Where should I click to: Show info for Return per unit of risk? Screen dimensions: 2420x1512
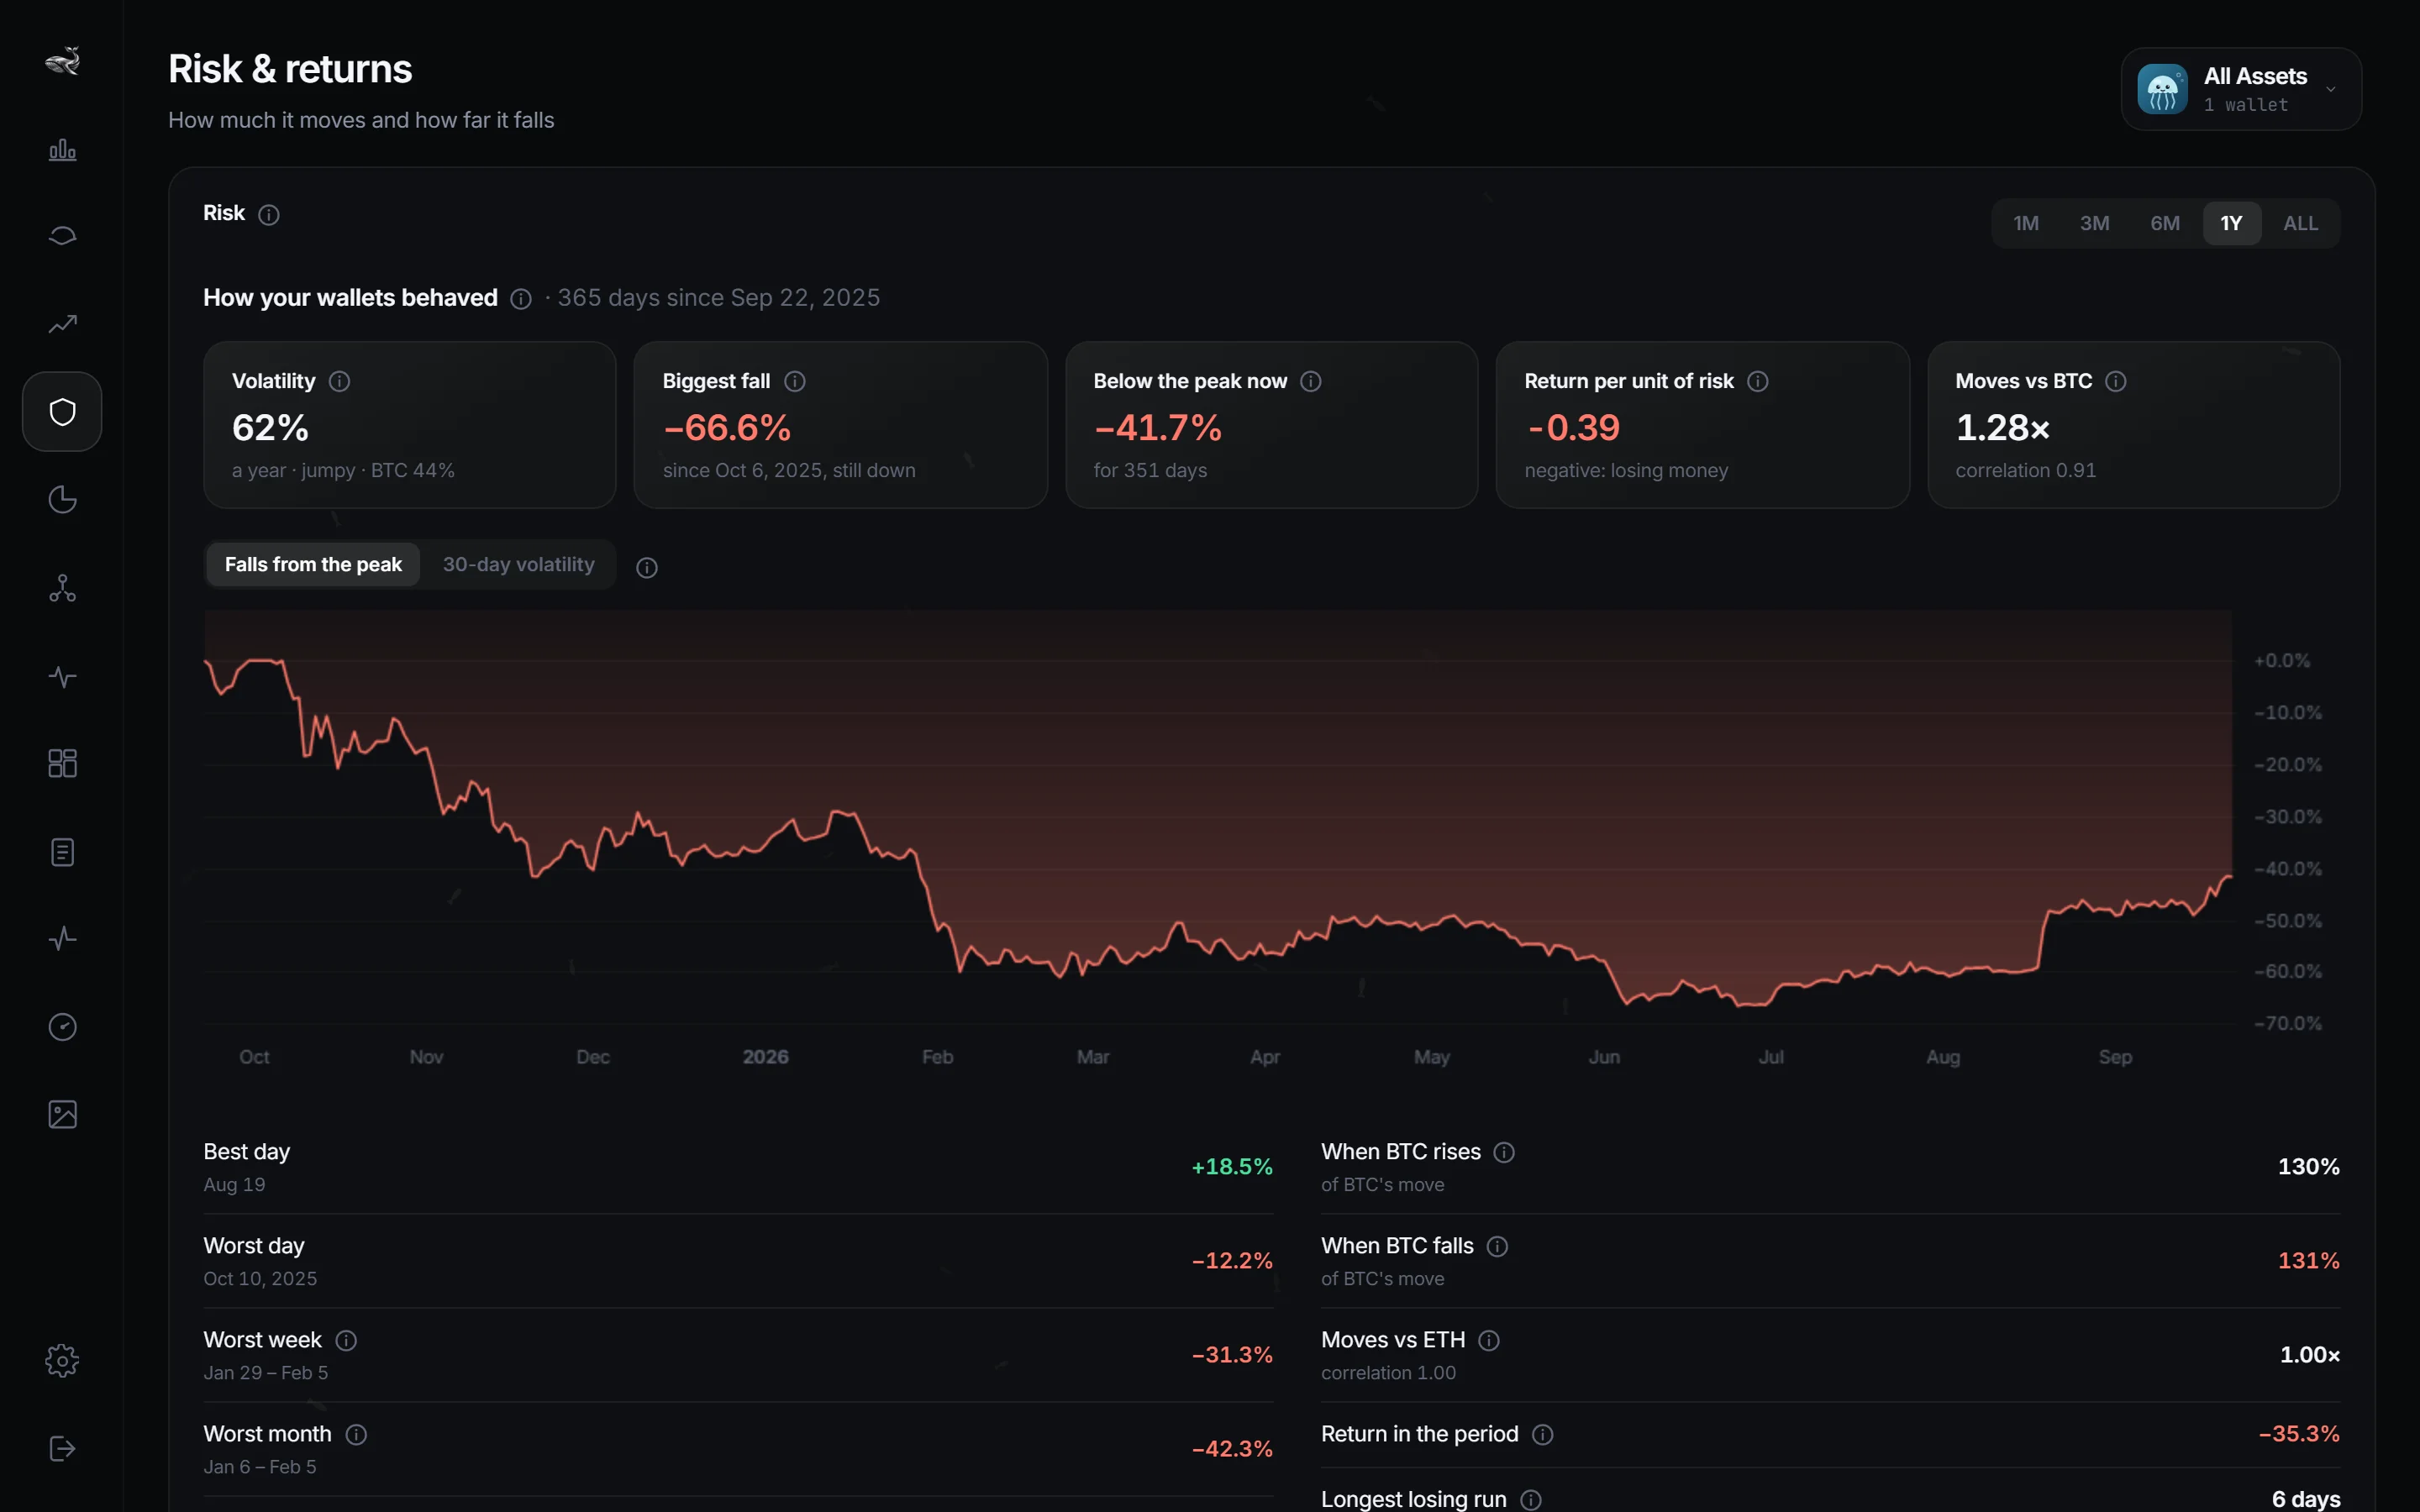(x=1758, y=382)
